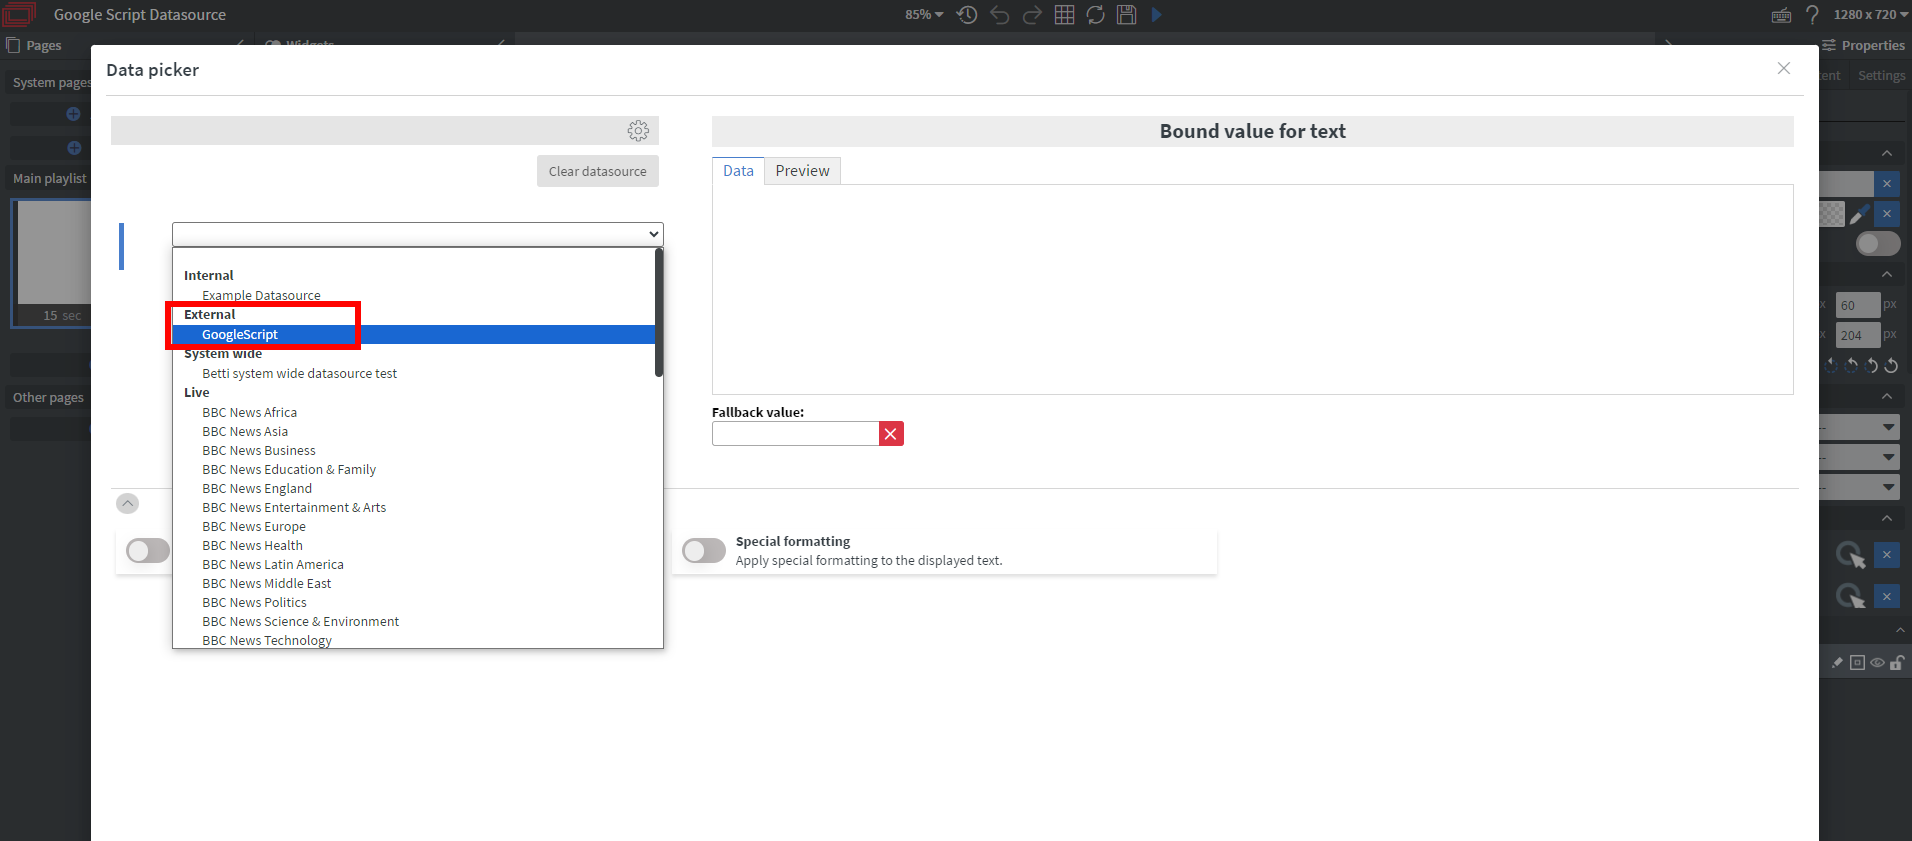
Task: Choose Betti system wide datasource test
Action: pyautogui.click(x=299, y=373)
